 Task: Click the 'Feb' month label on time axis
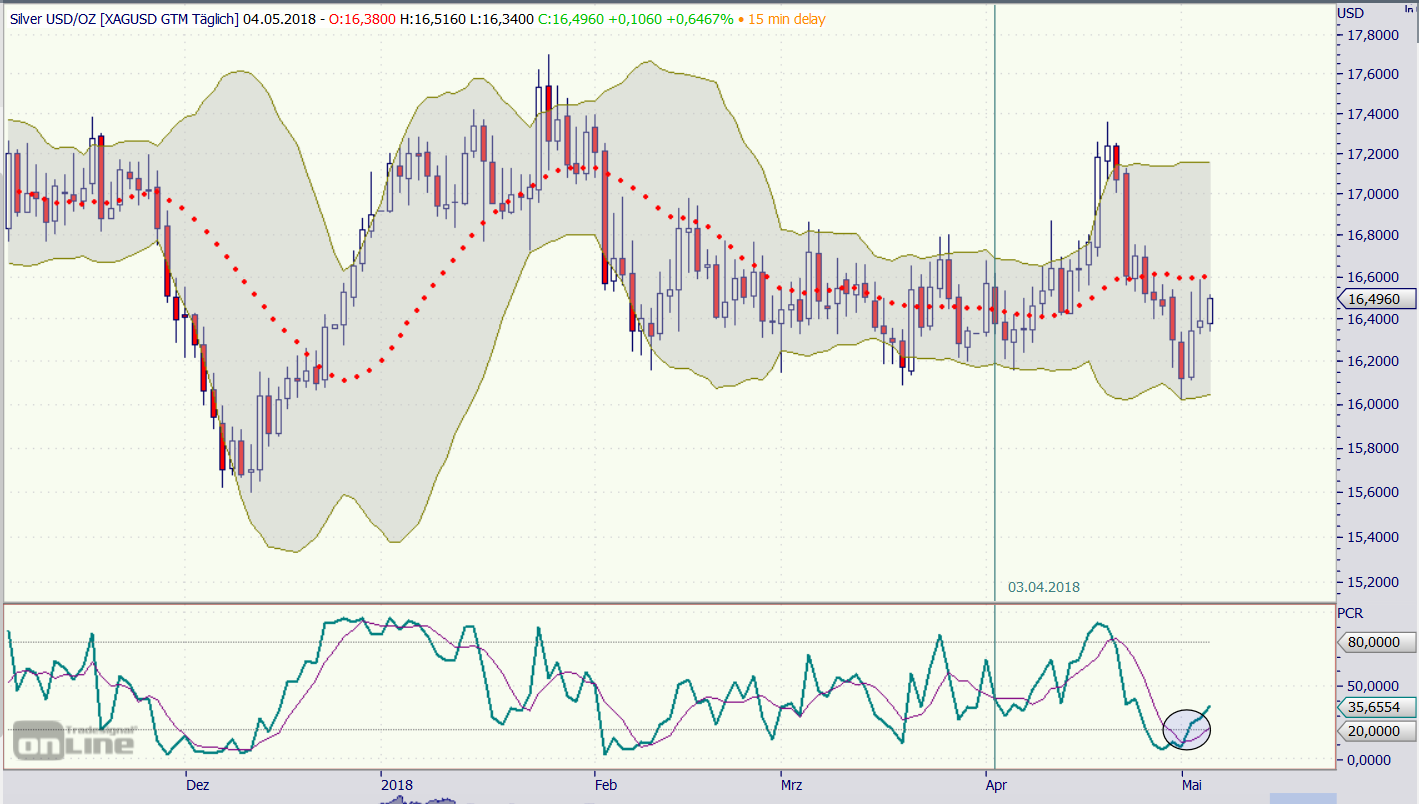click(x=608, y=785)
